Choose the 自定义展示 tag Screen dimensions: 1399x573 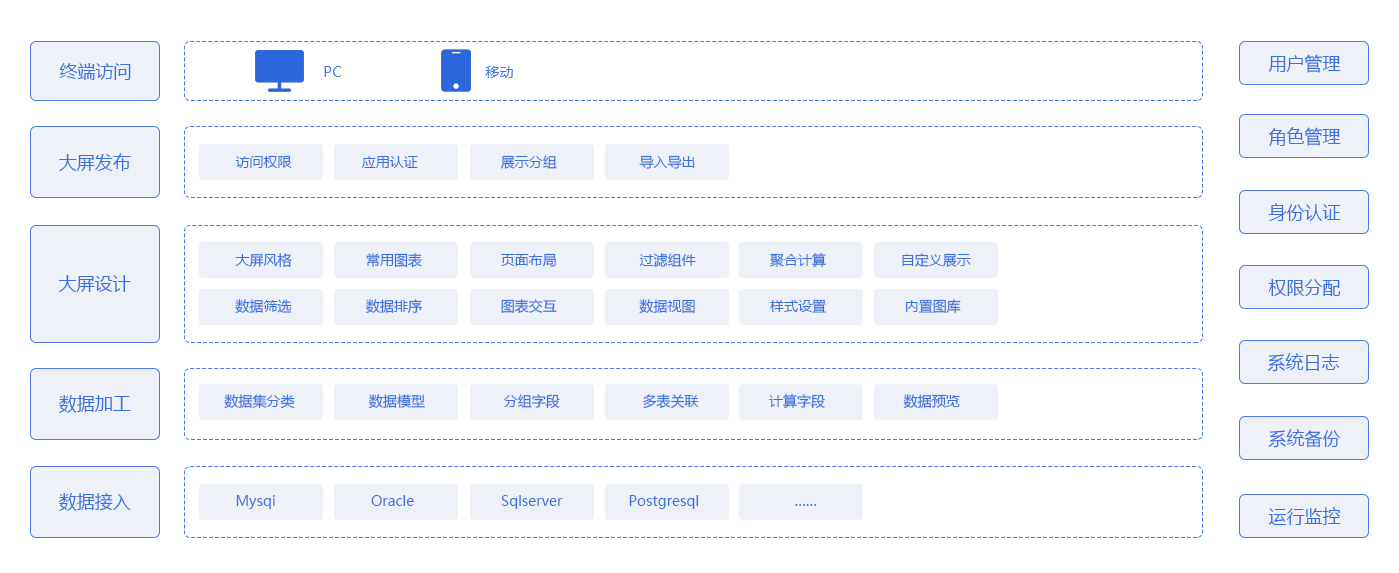pos(936,260)
